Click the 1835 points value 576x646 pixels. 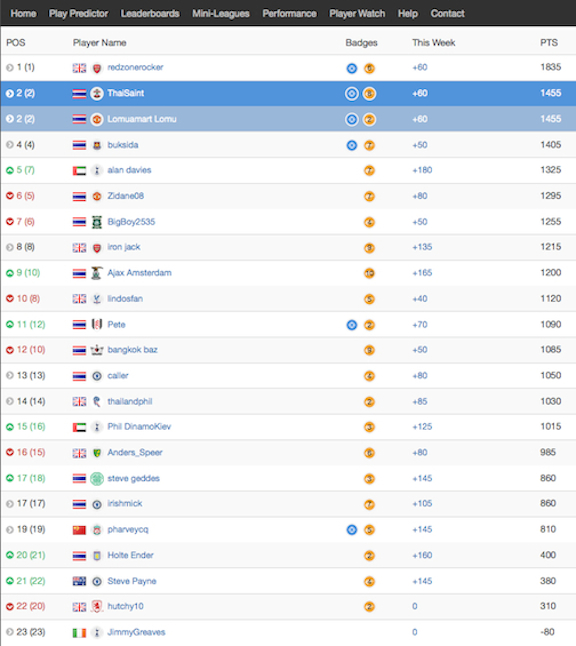(551, 67)
